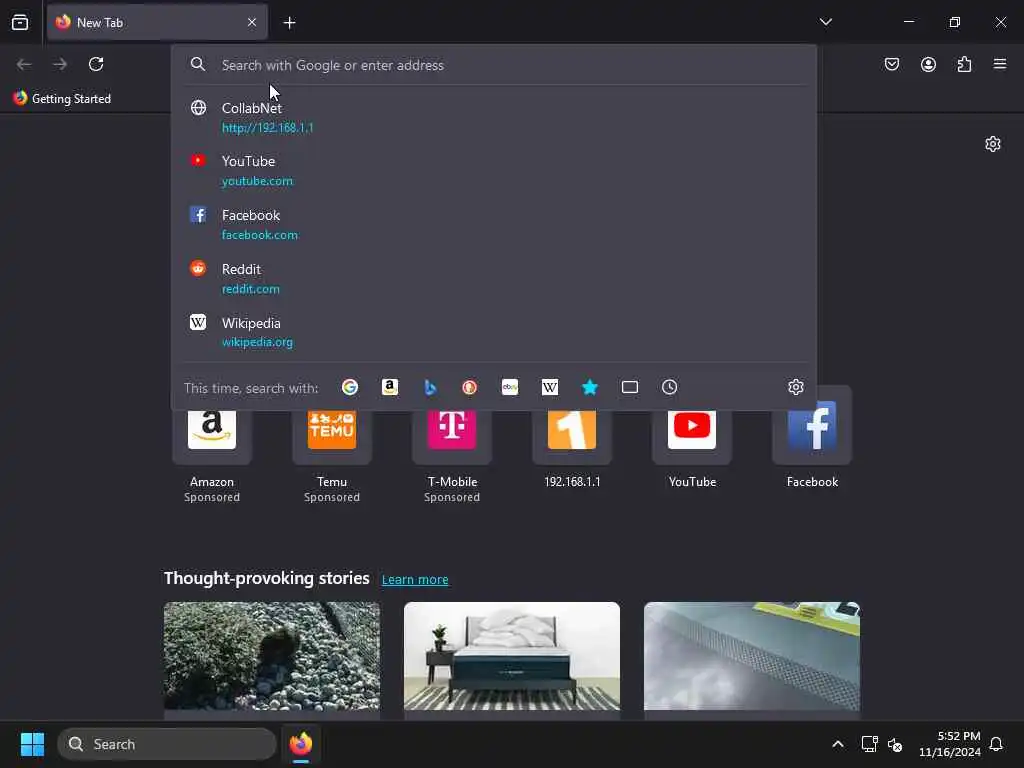The width and height of the screenshot is (1024, 768).
Task: Show hidden system tray icons
Action: (x=838, y=744)
